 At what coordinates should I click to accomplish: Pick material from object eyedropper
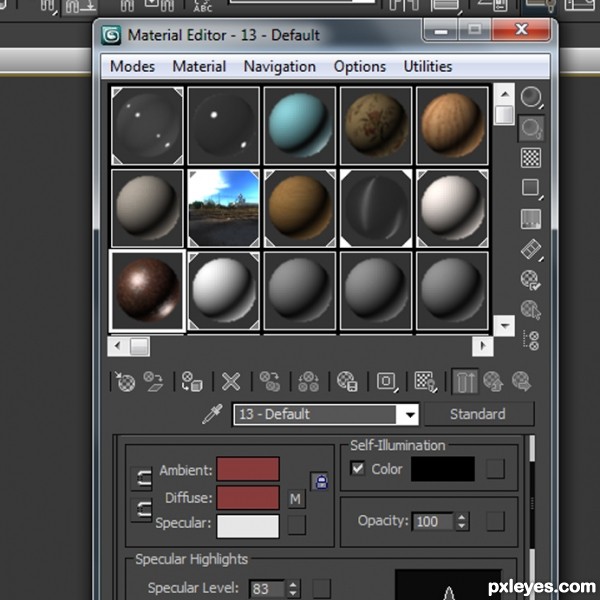[x=213, y=414]
